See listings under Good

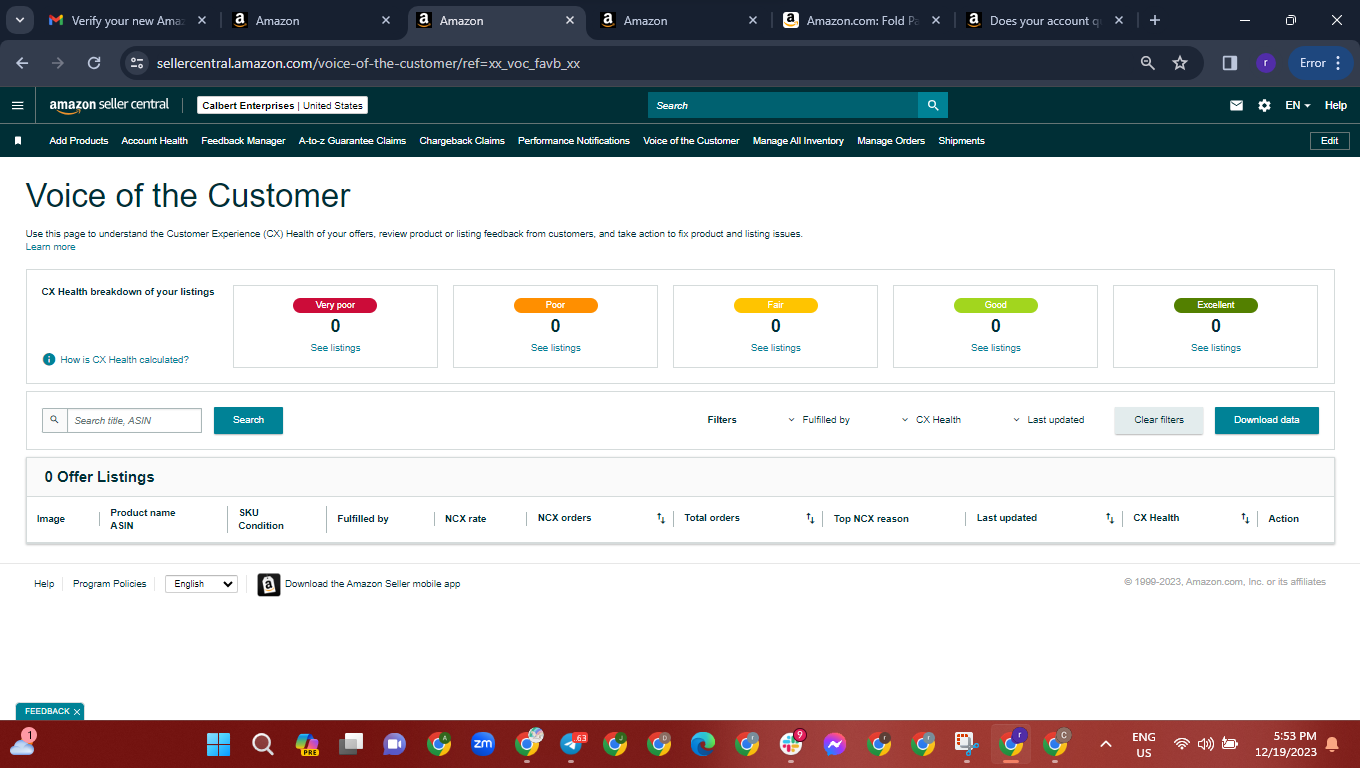[x=995, y=348]
